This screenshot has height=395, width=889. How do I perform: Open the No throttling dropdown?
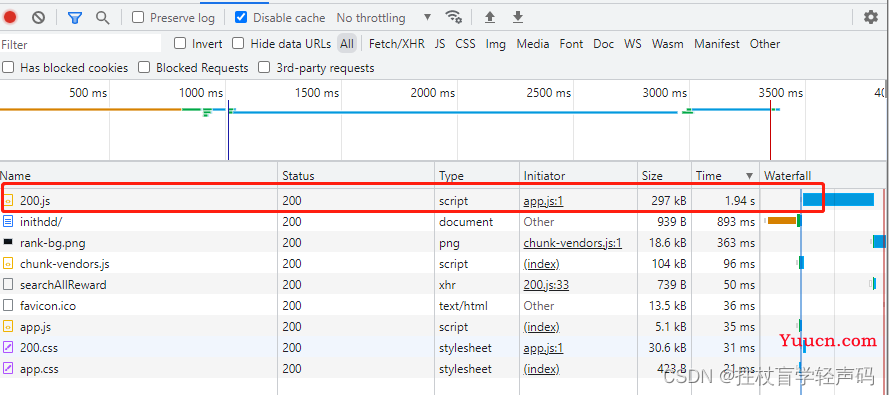(x=384, y=18)
